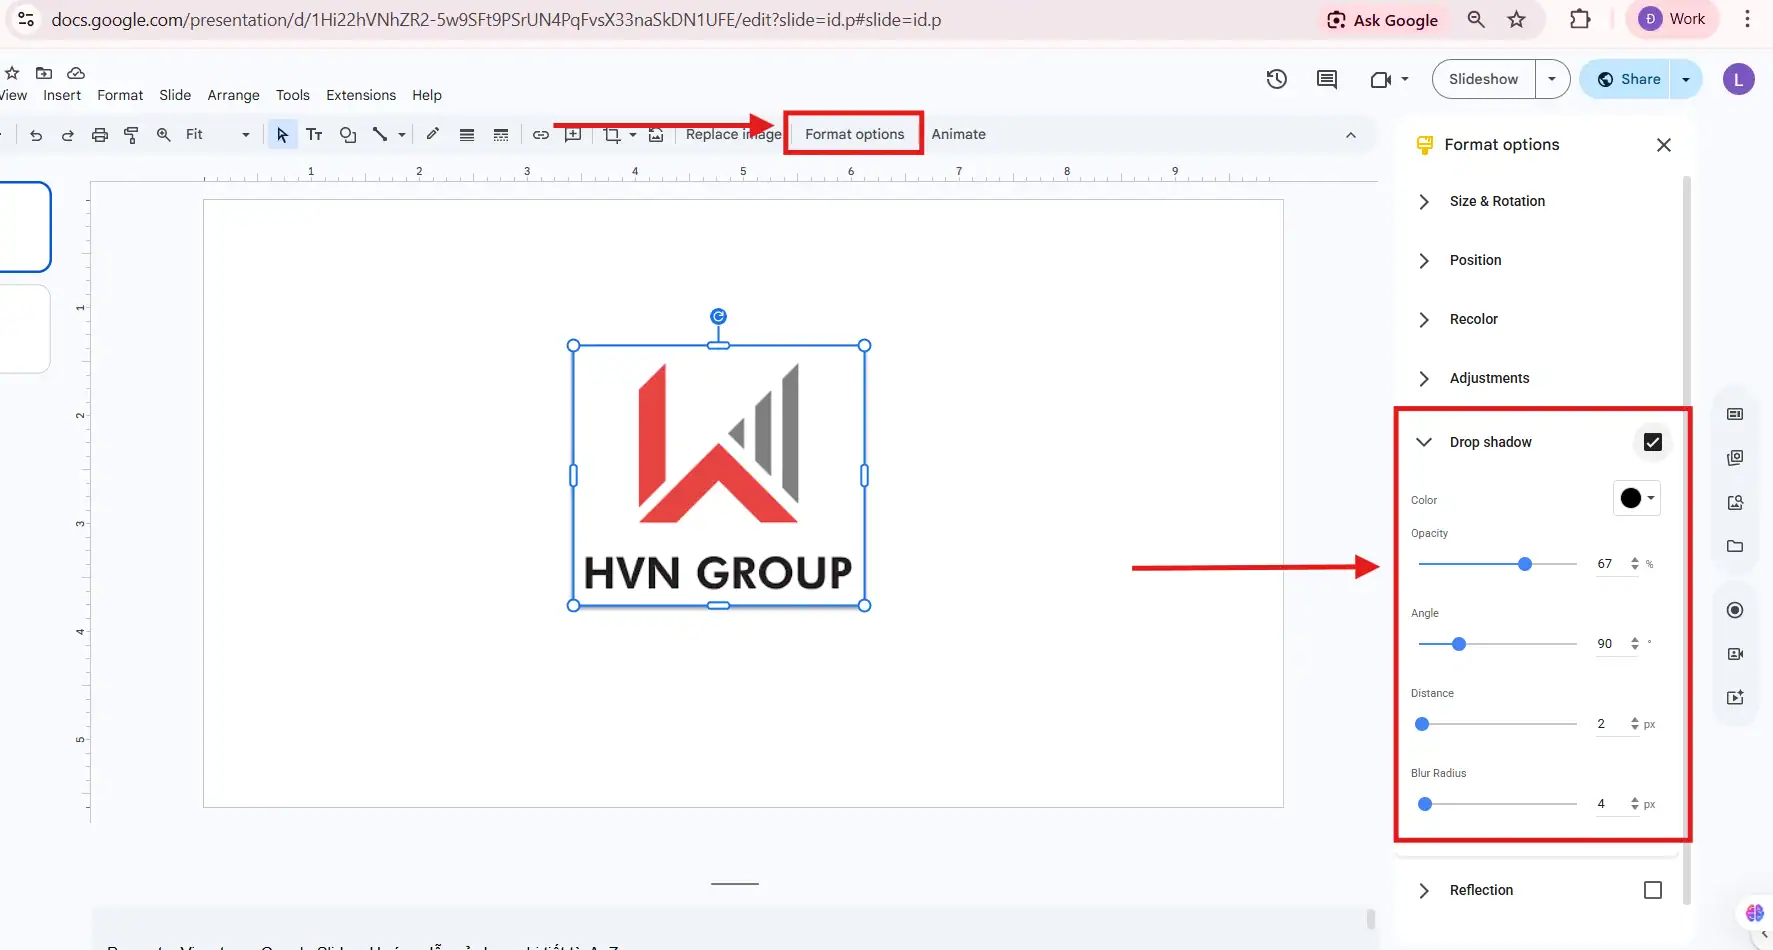Viewport: 1773px width, 950px height.
Task: Click the insert link icon
Action: point(540,135)
